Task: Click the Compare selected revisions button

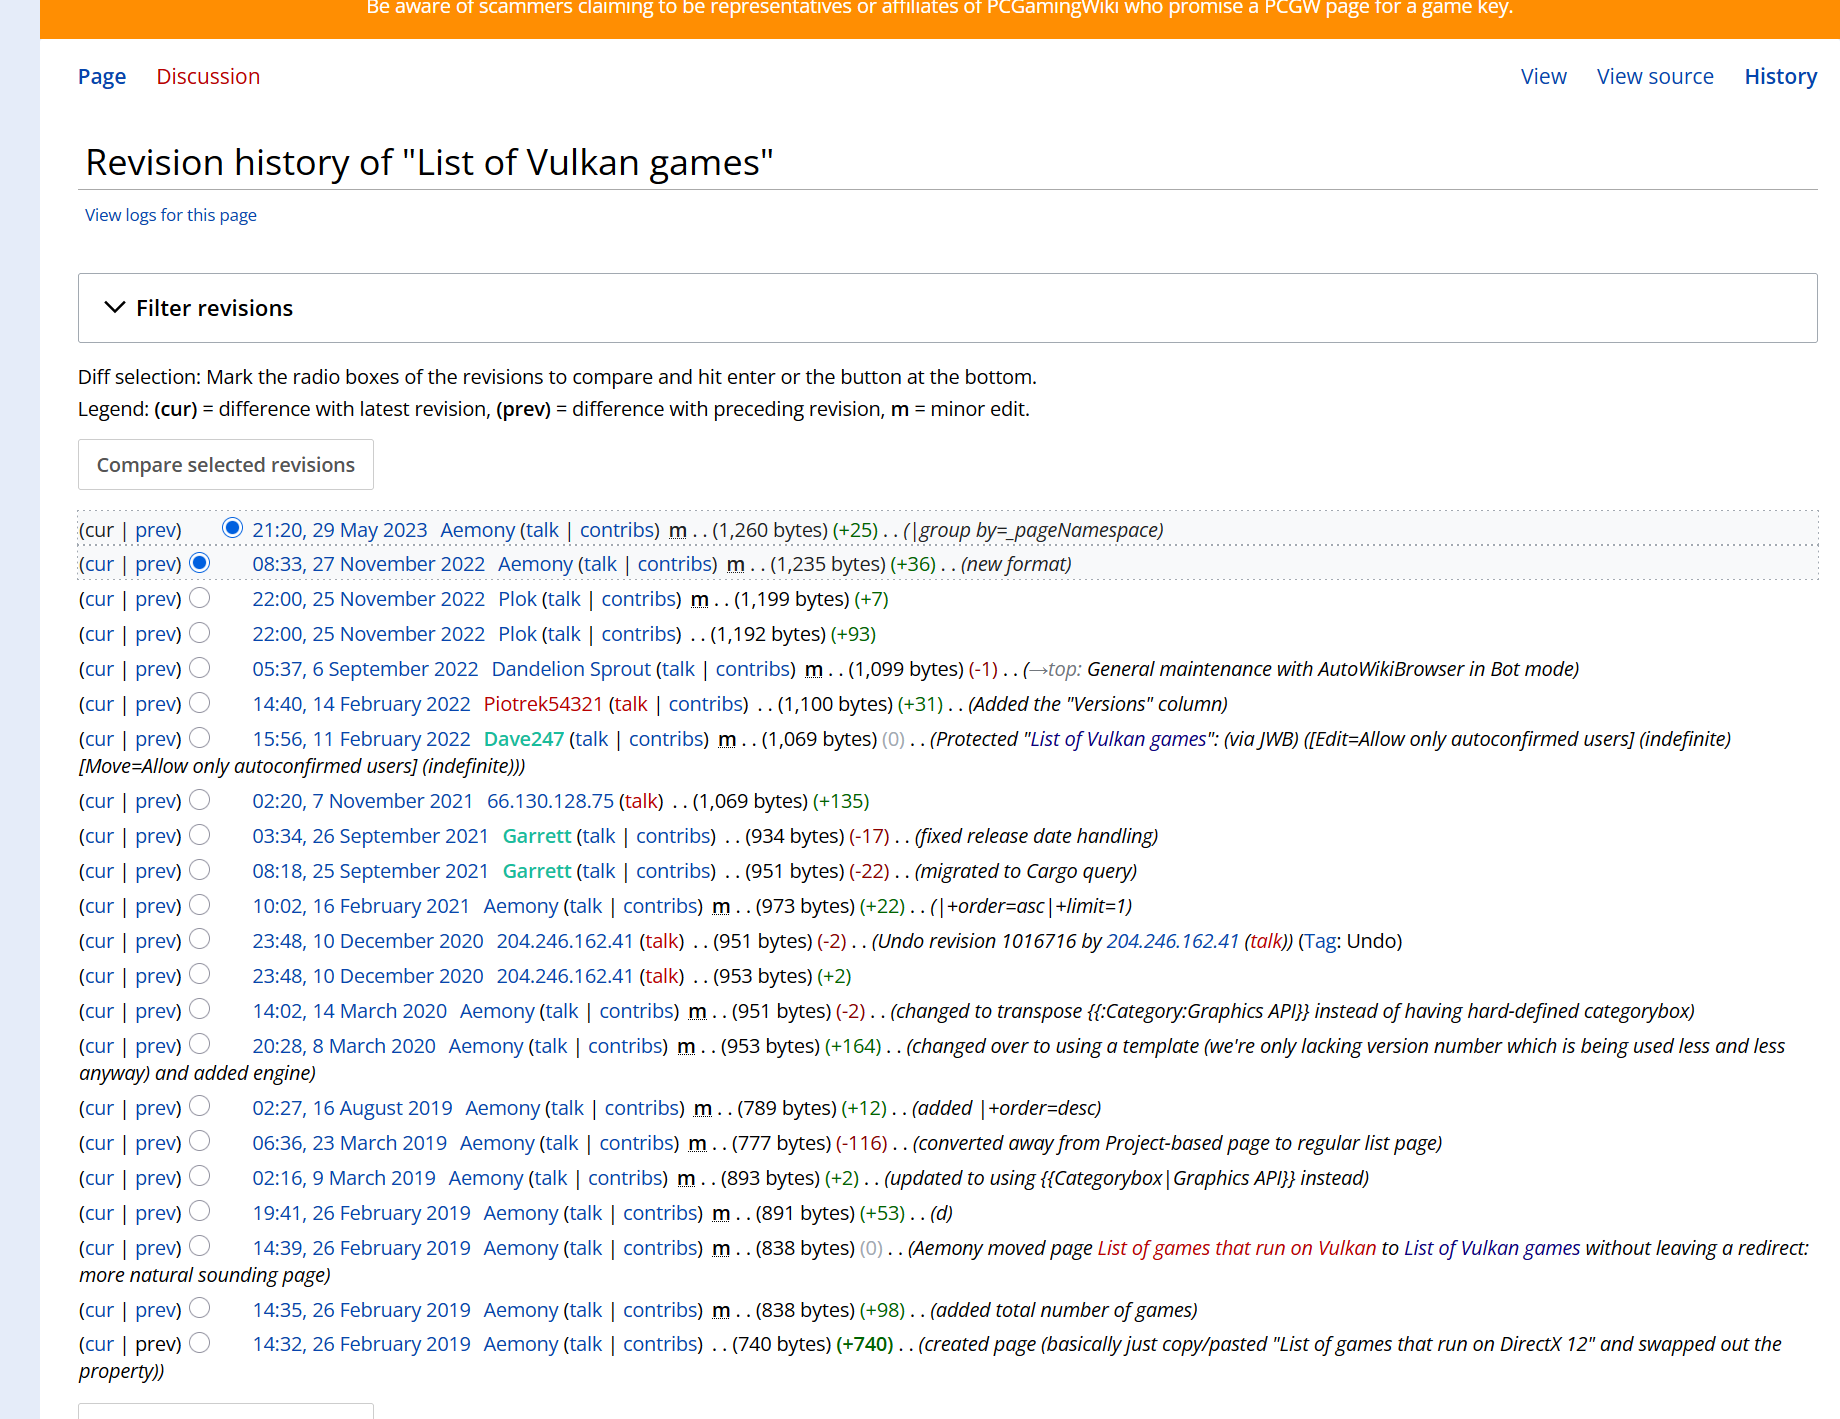Action: pyautogui.click(x=226, y=465)
